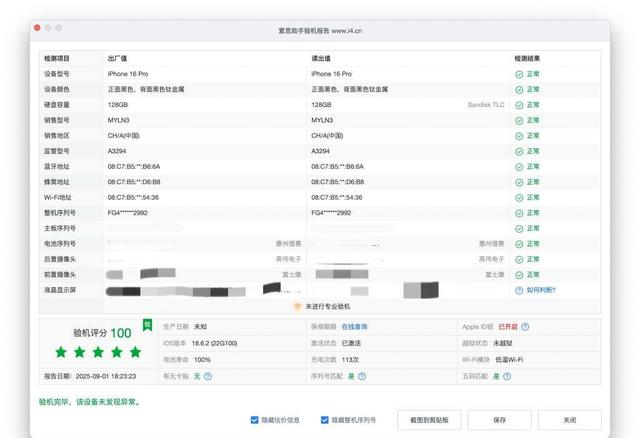640x438 pixels.
Task: Click the 出厂值 A3294 cell
Action: click(x=117, y=151)
